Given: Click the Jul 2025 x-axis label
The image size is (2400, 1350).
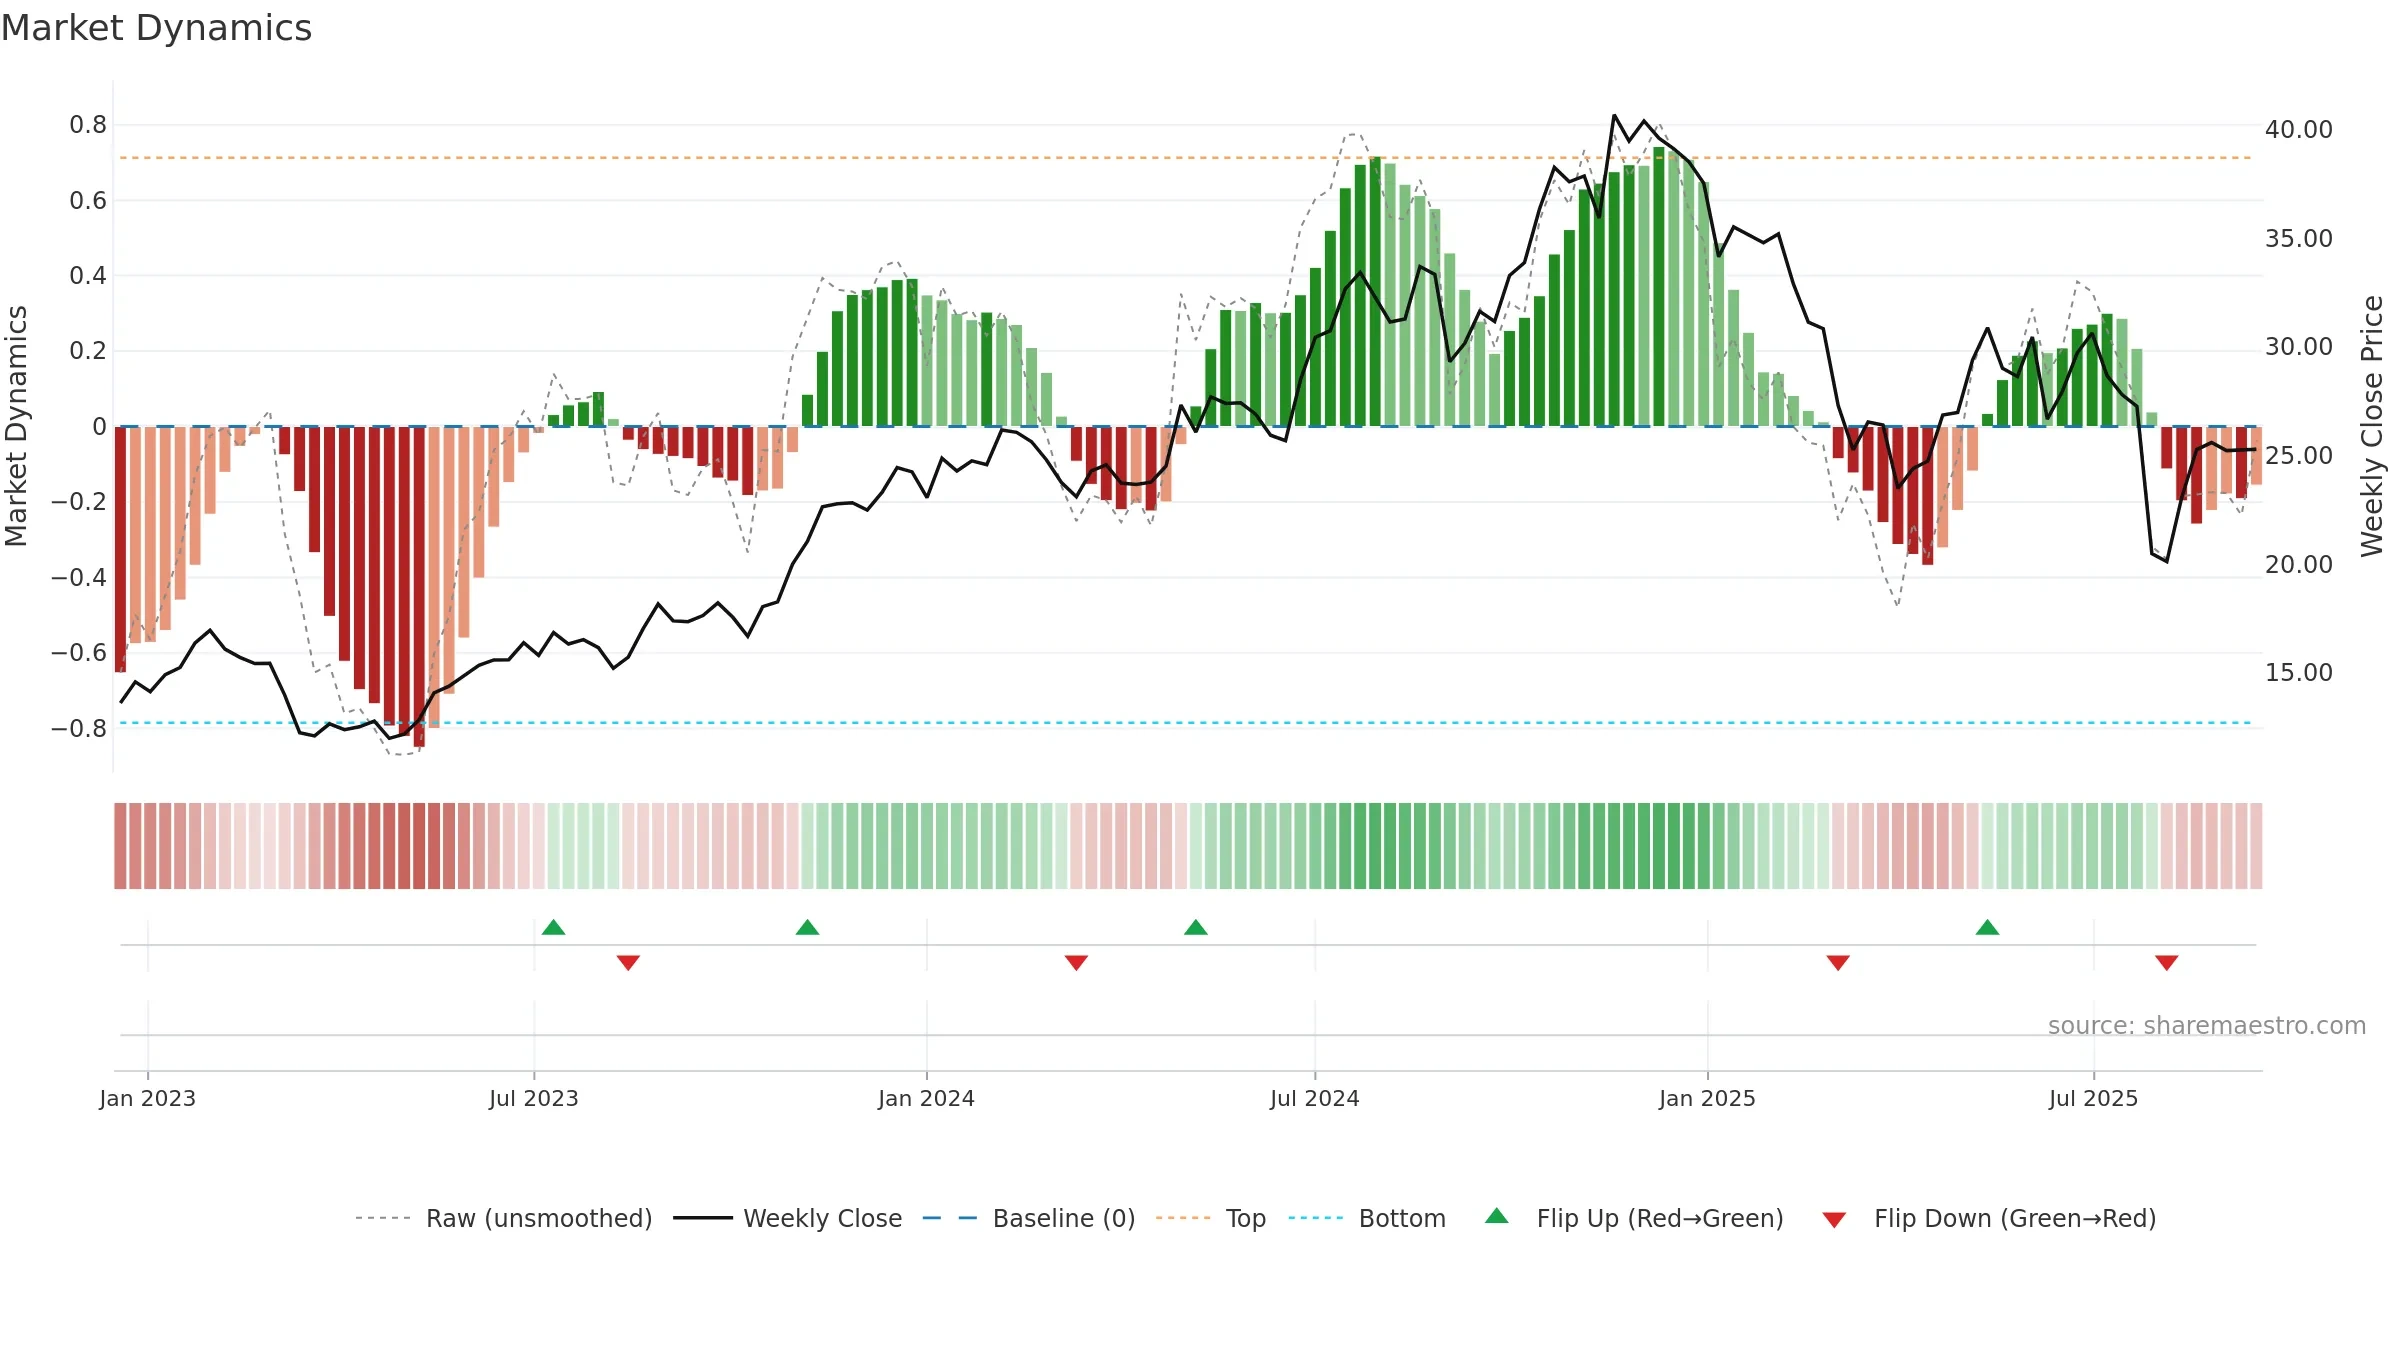Looking at the screenshot, I should 2093,1098.
